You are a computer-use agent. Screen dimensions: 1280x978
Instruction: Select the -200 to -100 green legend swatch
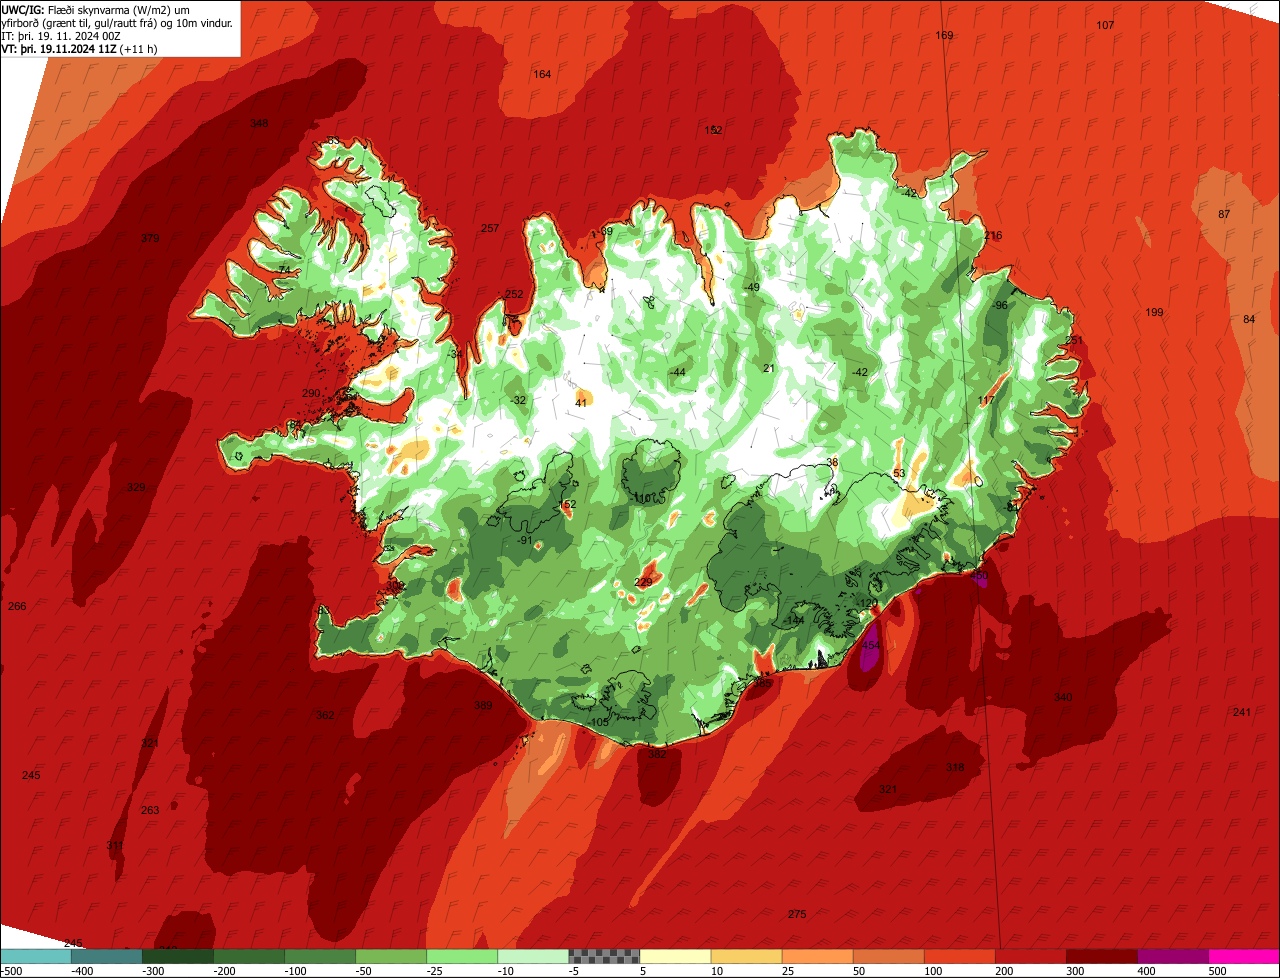click(x=249, y=956)
